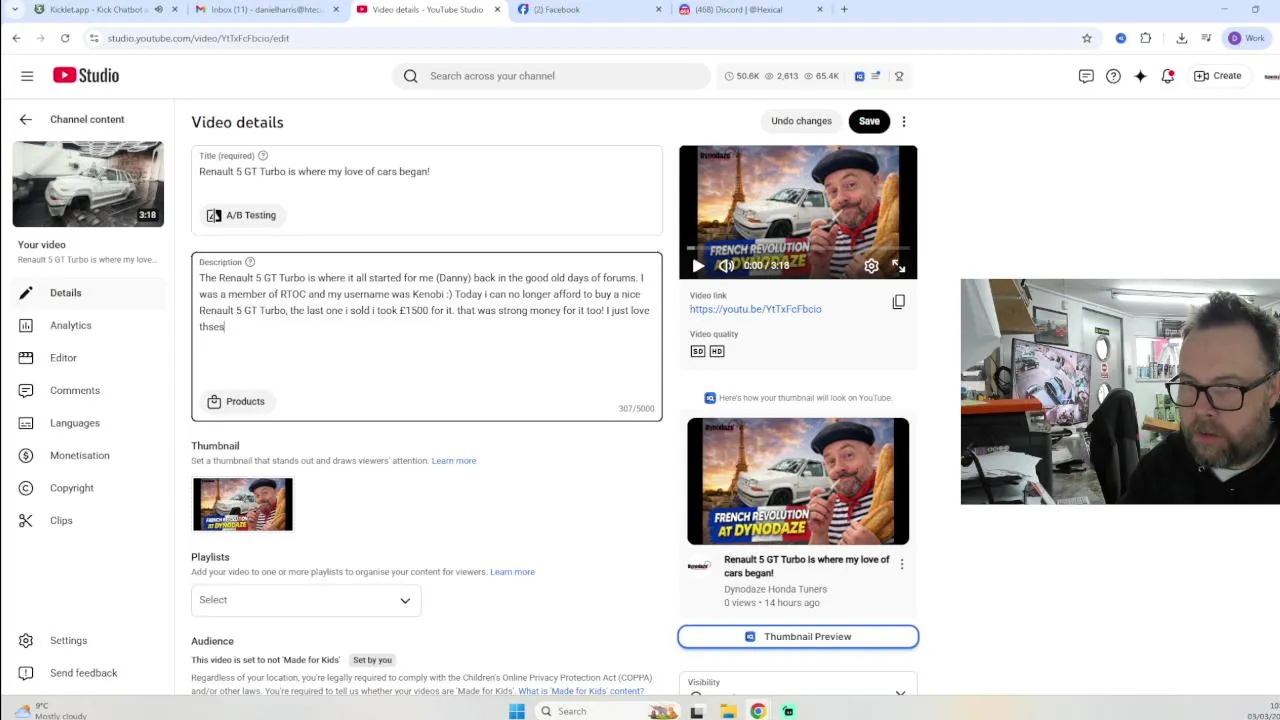Image resolution: width=1280 pixels, height=720 pixels.
Task: Open the three-dot options next to Save
Action: tap(904, 122)
